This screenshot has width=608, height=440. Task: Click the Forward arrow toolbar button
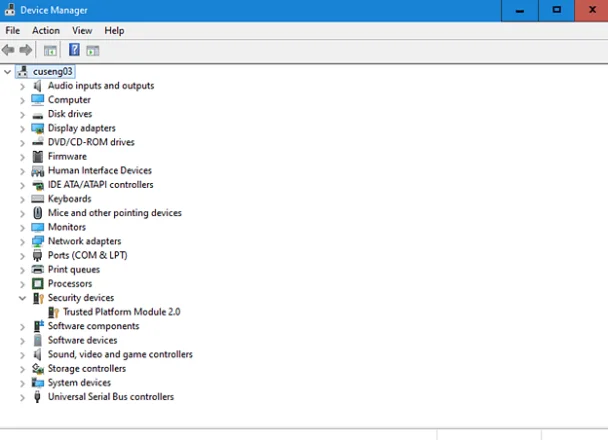coord(26,50)
